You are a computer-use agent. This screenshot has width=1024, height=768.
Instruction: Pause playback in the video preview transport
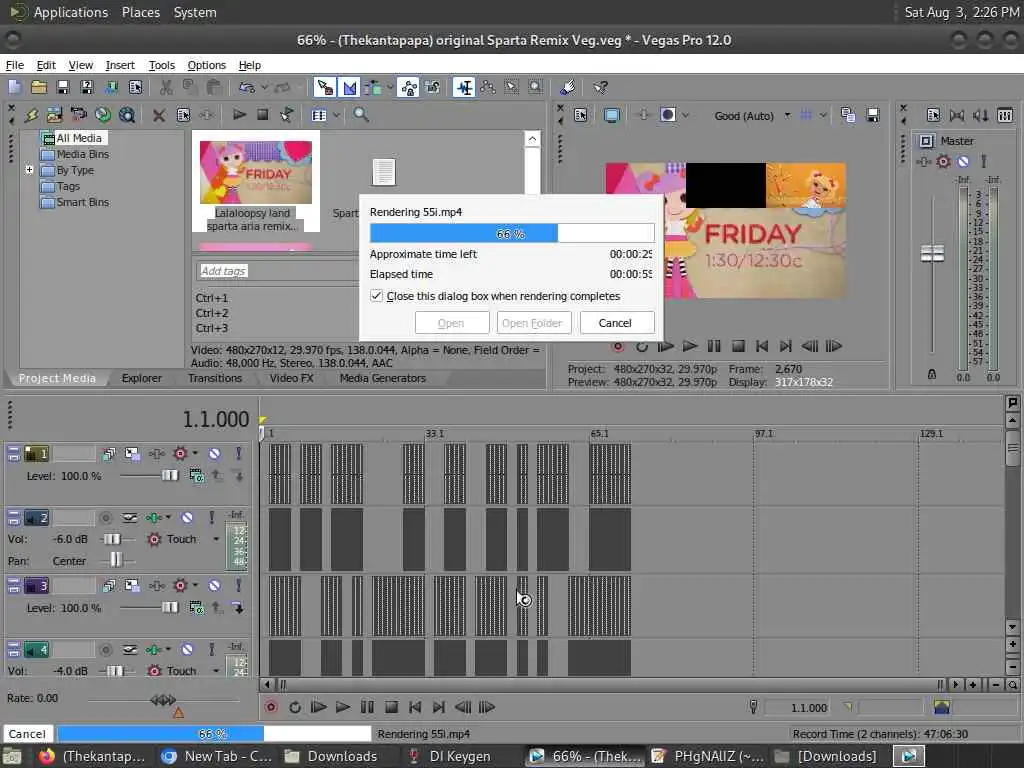[x=714, y=346]
